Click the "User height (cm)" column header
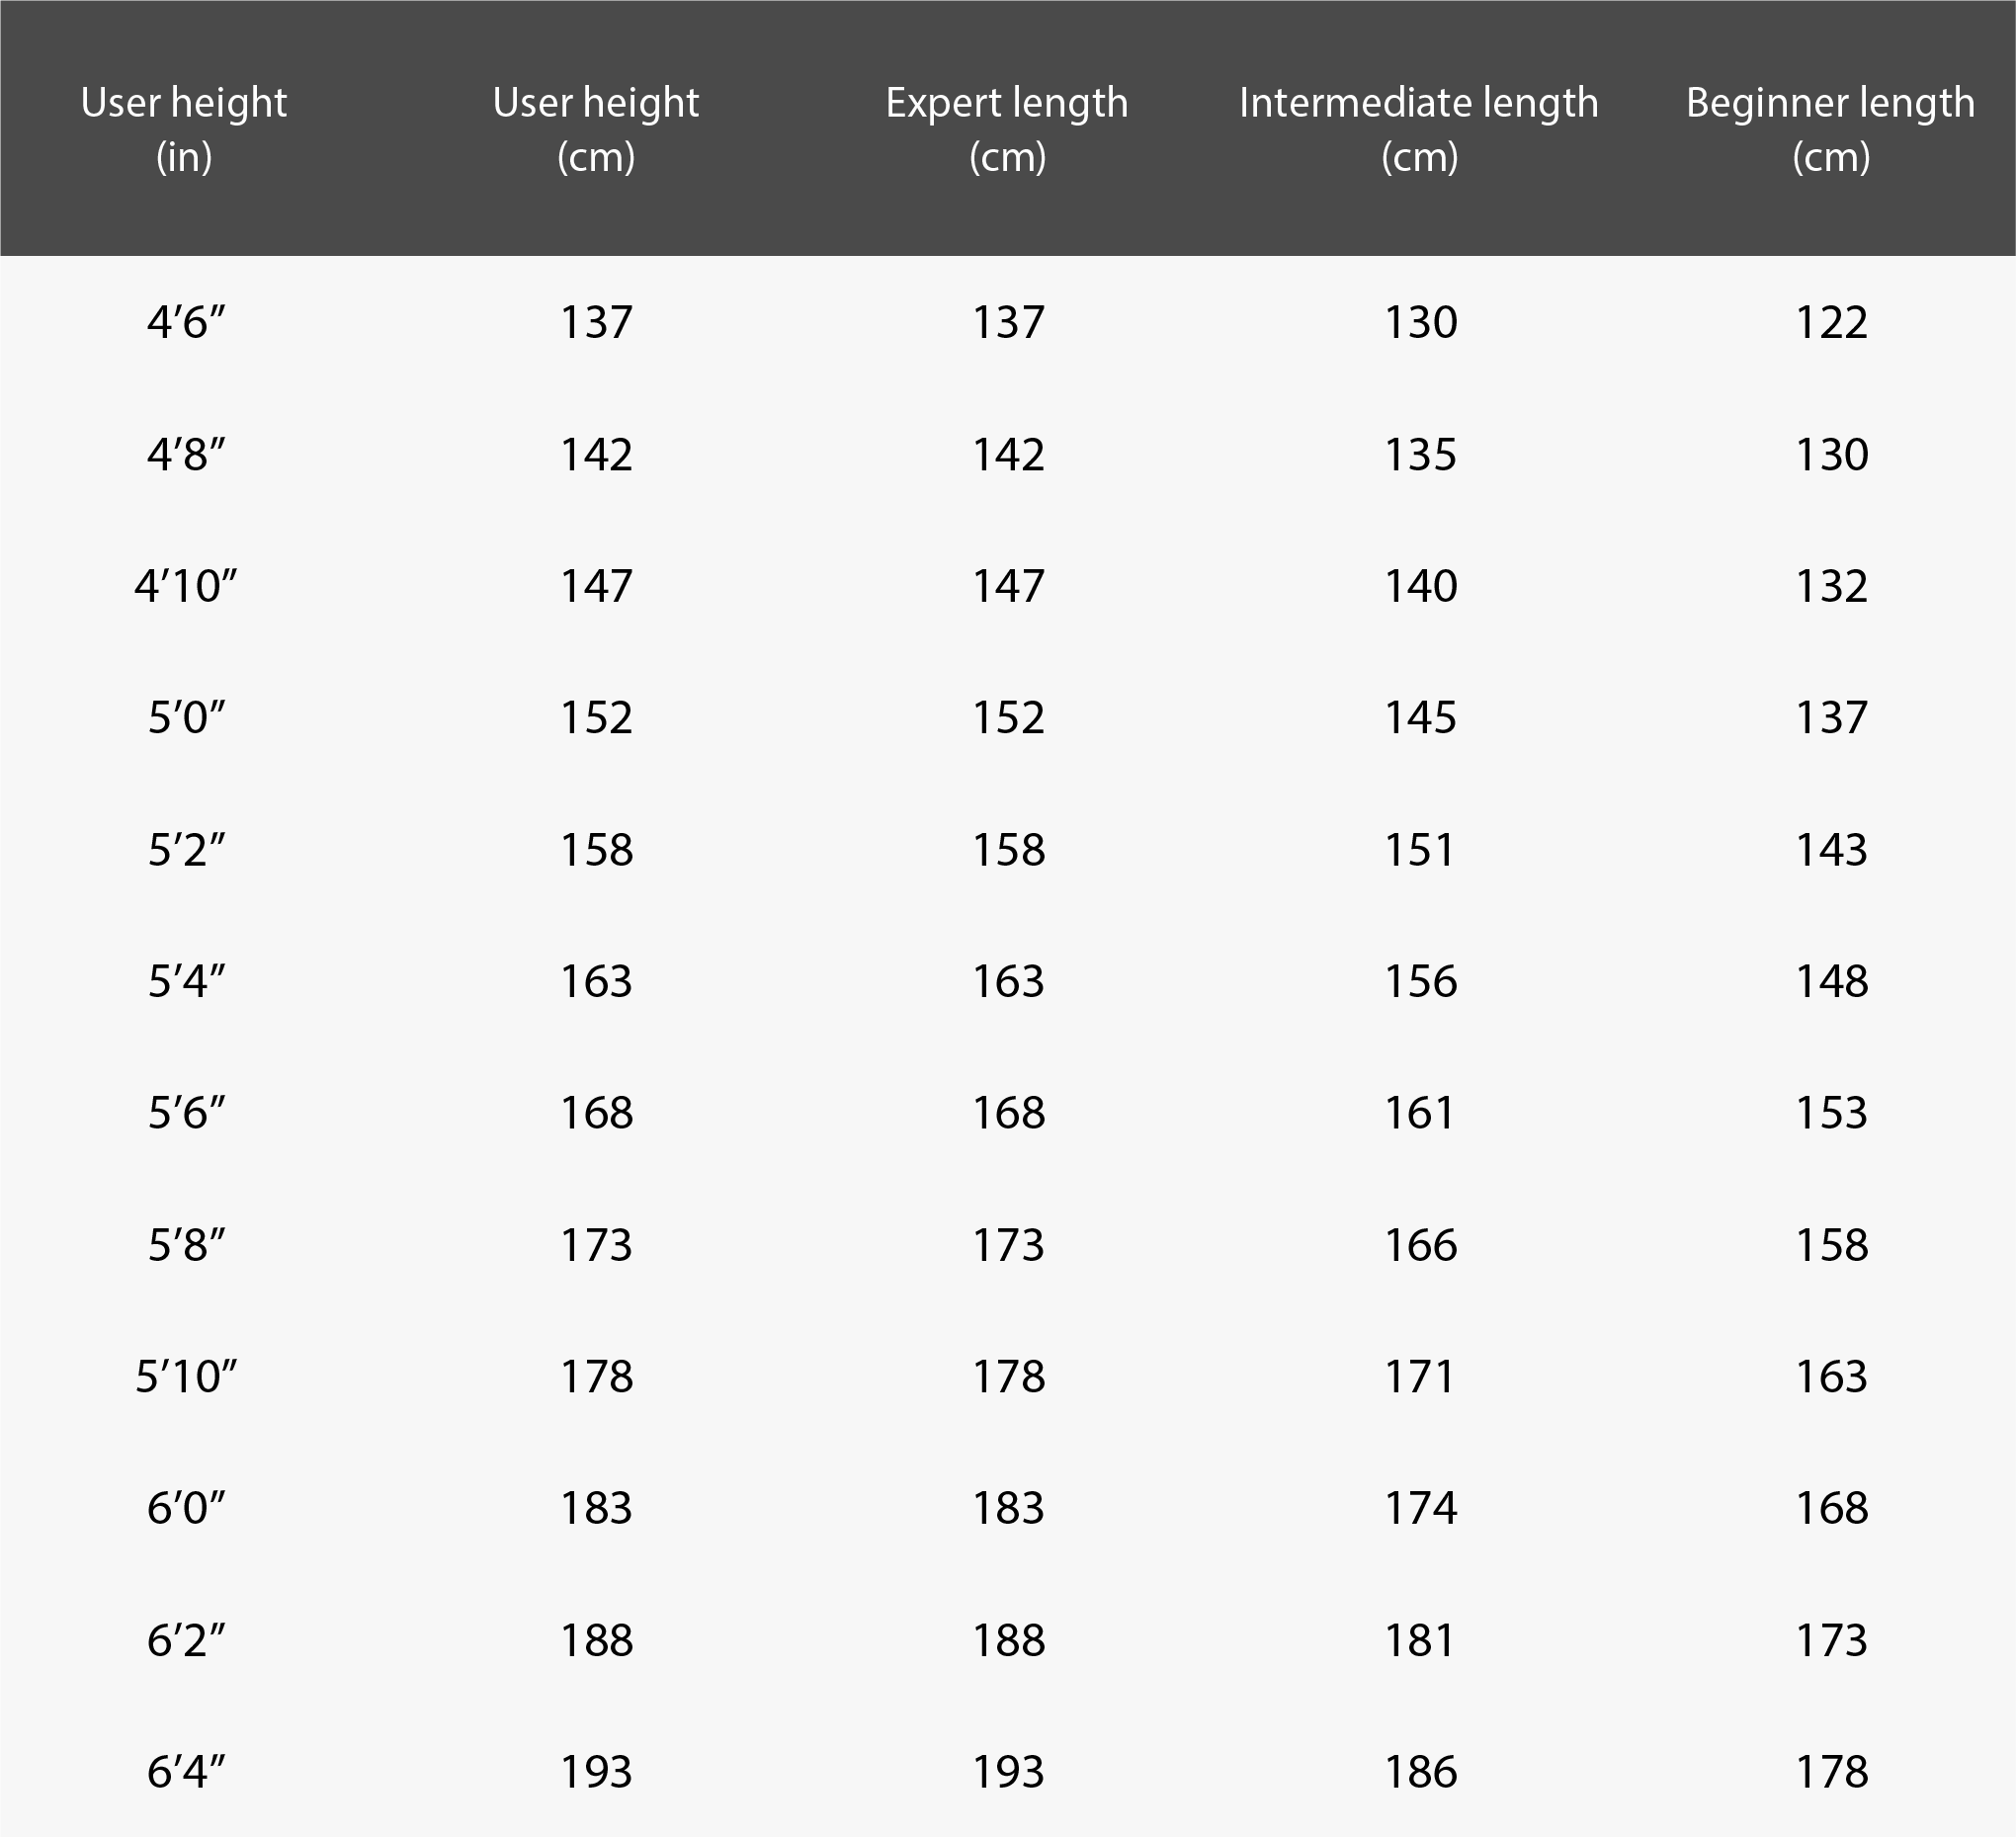The image size is (2016, 1837). [596, 129]
